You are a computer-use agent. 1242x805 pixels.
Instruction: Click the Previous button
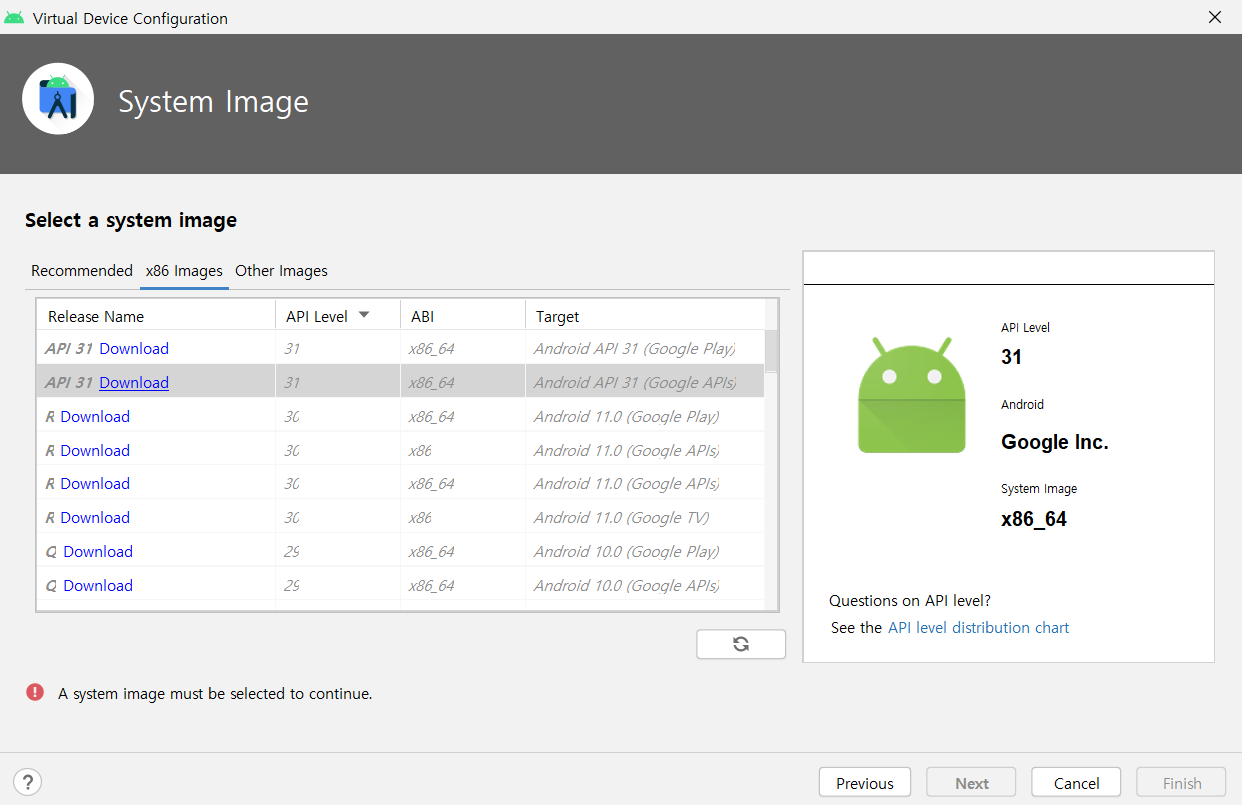click(x=865, y=783)
